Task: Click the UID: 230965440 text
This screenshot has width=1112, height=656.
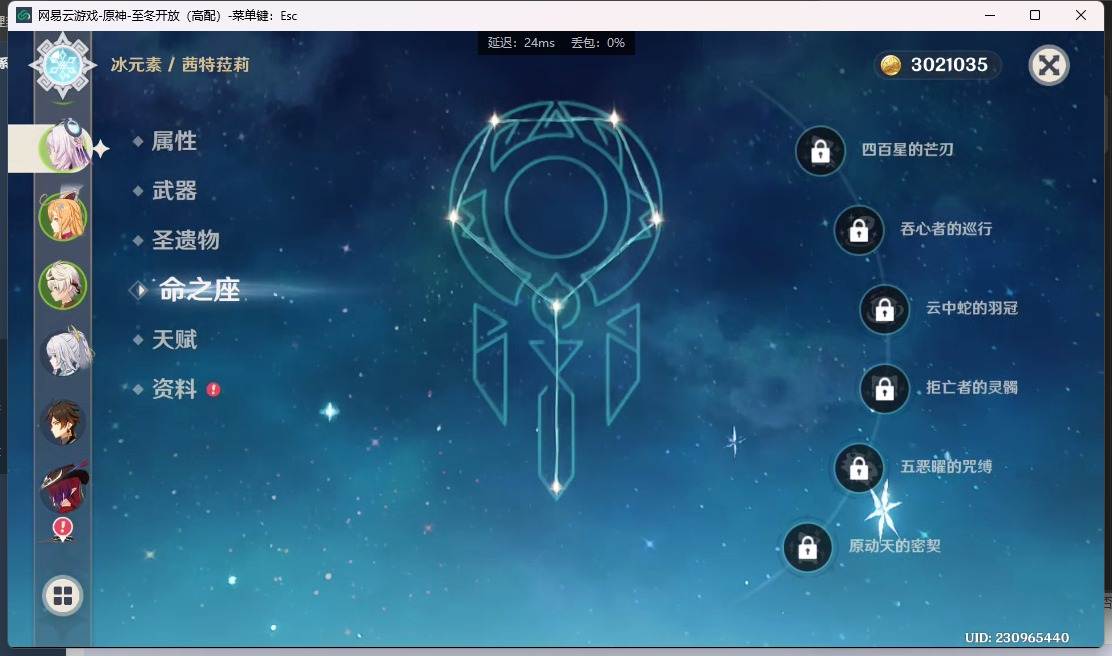Action: [1016, 638]
